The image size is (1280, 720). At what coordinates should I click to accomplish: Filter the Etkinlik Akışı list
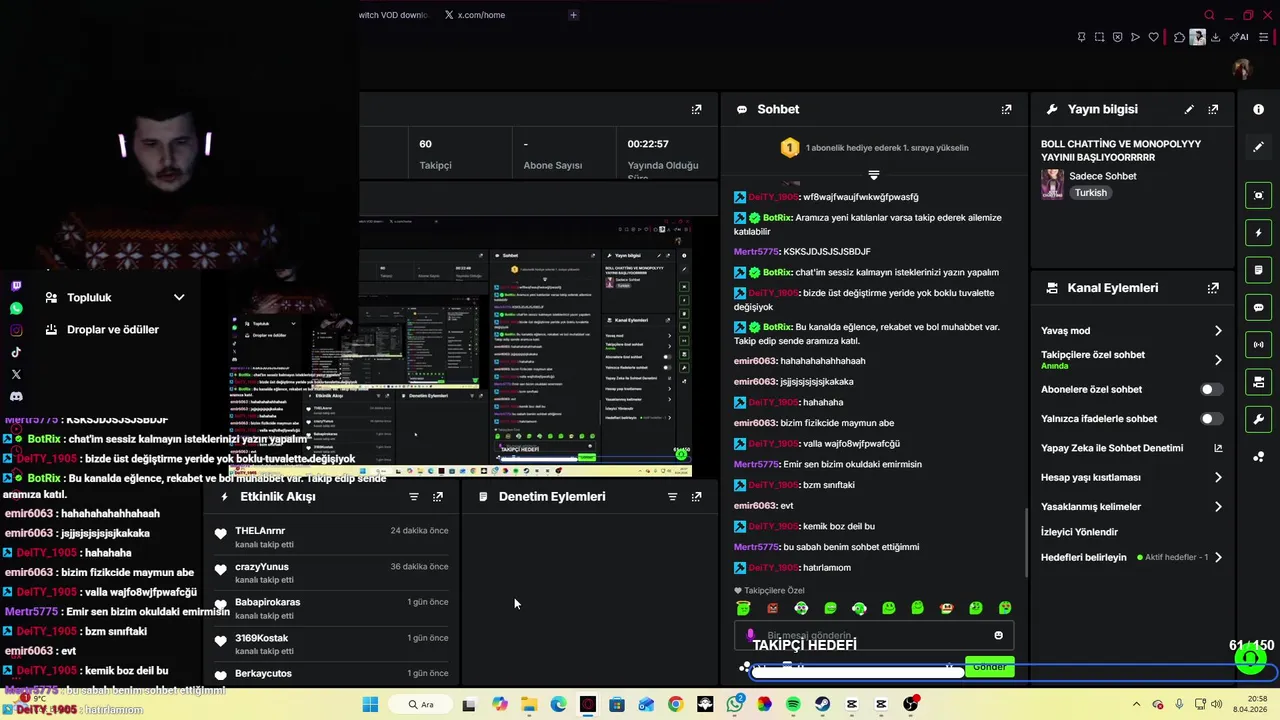[414, 496]
